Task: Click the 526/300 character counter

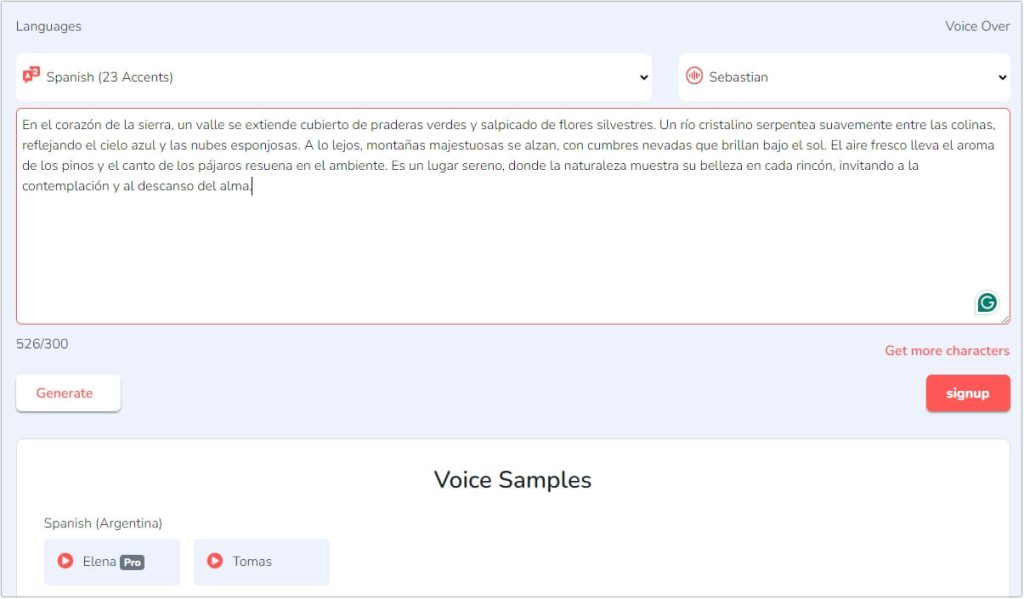Action: (x=42, y=344)
